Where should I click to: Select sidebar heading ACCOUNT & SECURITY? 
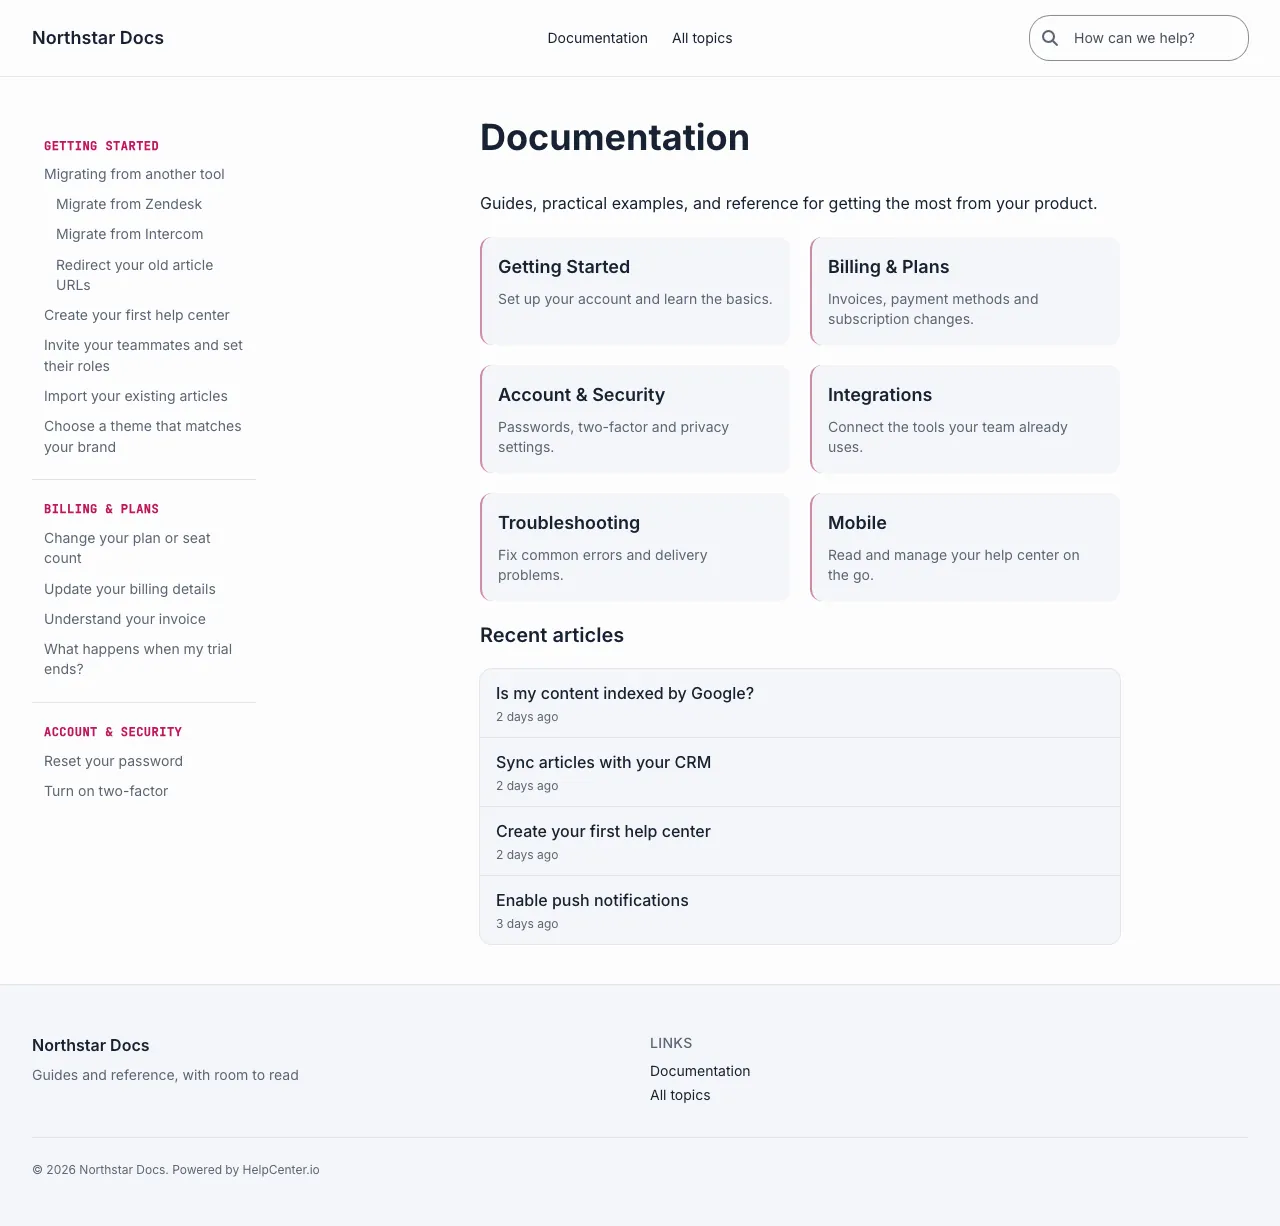pyautogui.click(x=113, y=732)
